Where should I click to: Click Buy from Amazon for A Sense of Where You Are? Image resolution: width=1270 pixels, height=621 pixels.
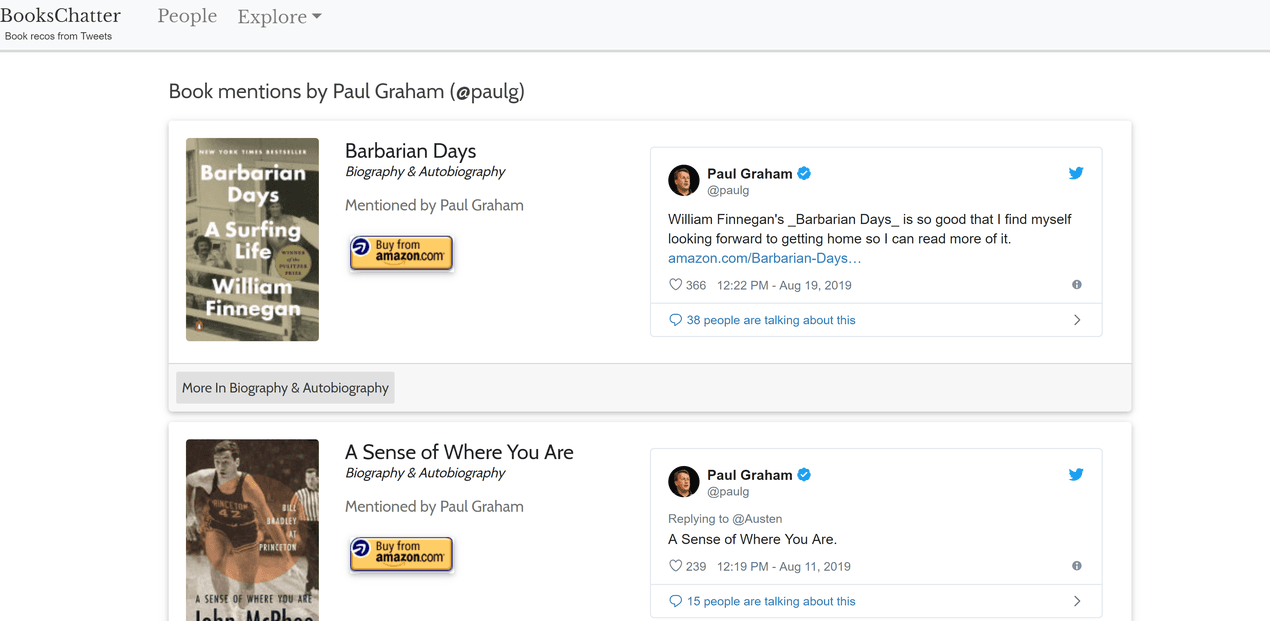(401, 553)
